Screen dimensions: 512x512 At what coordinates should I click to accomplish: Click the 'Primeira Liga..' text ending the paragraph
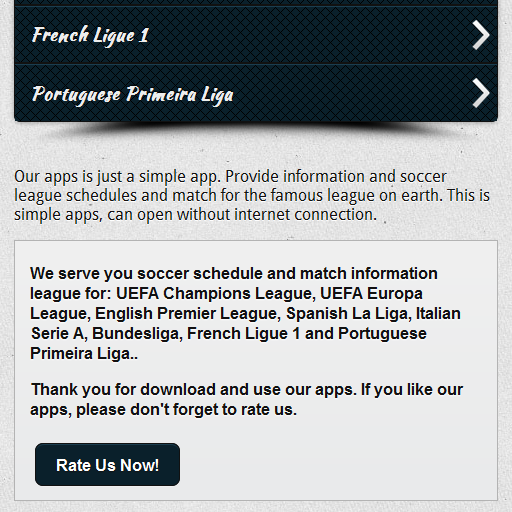[84, 354]
